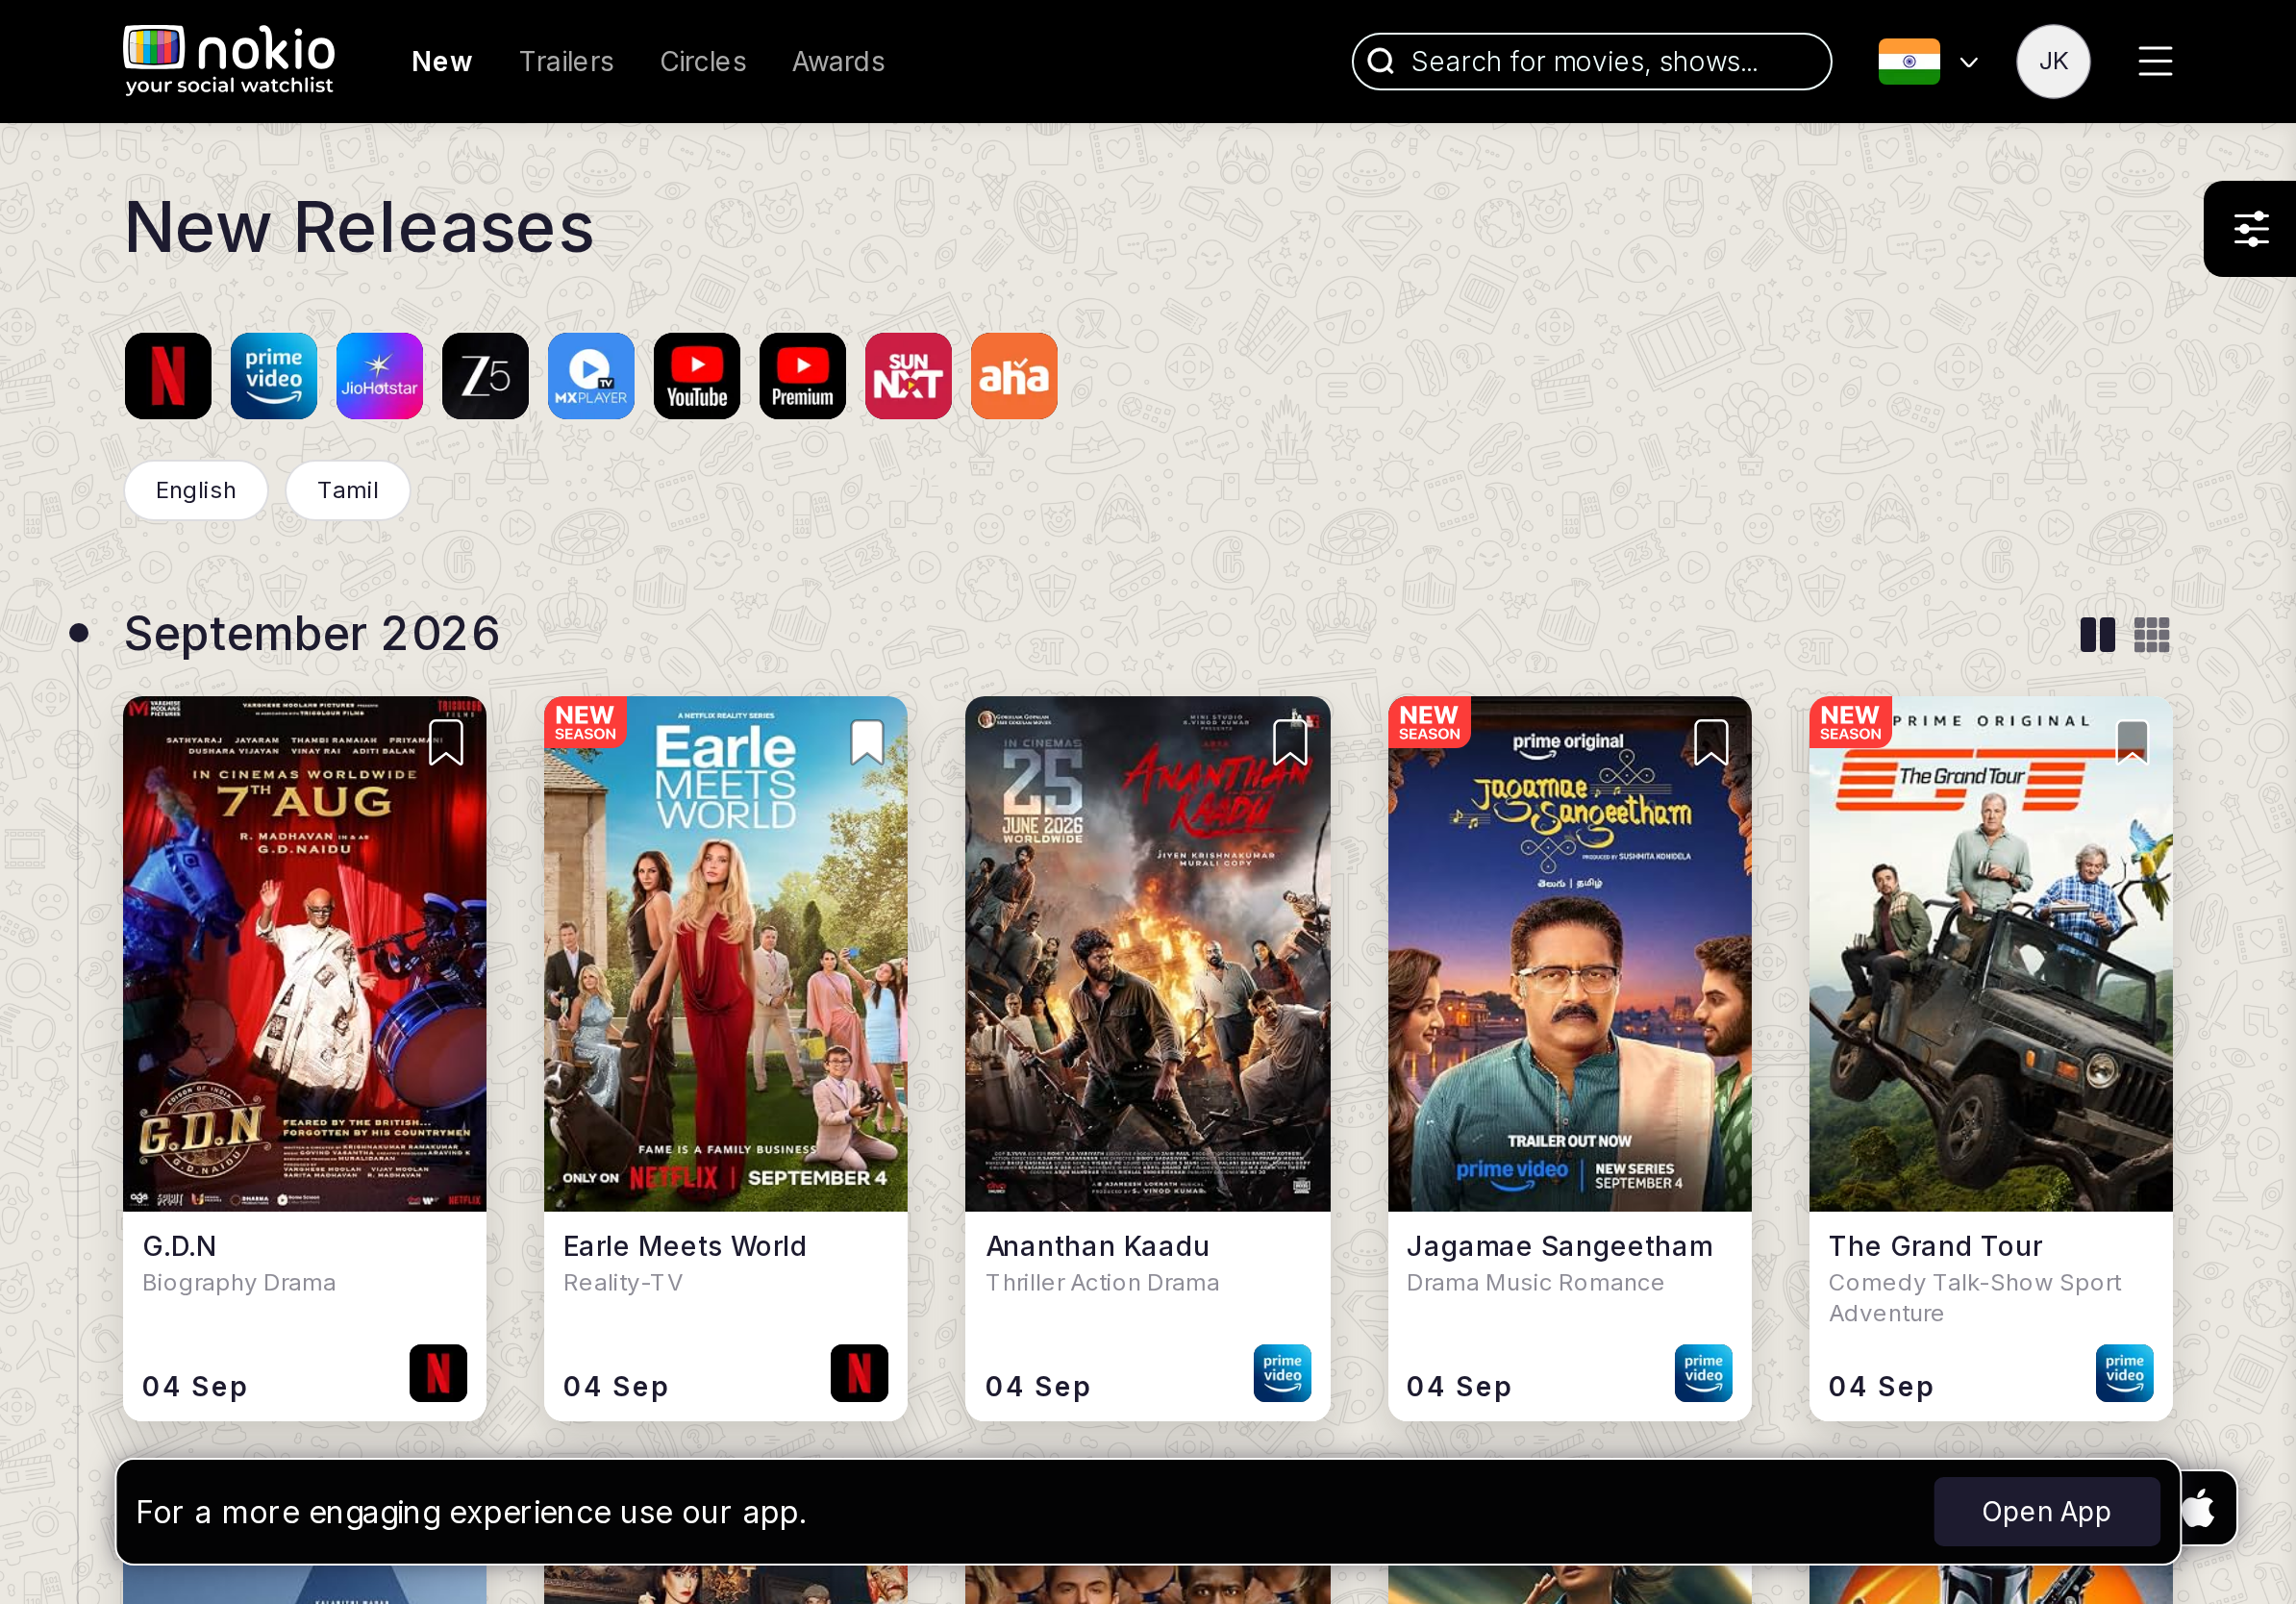
Task: Go to the Trailers tab
Action: (x=566, y=62)
